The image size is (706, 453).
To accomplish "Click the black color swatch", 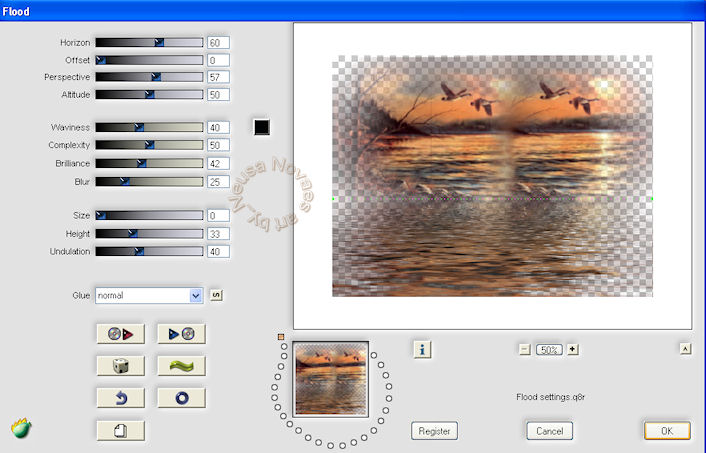I will click(262, 127).
